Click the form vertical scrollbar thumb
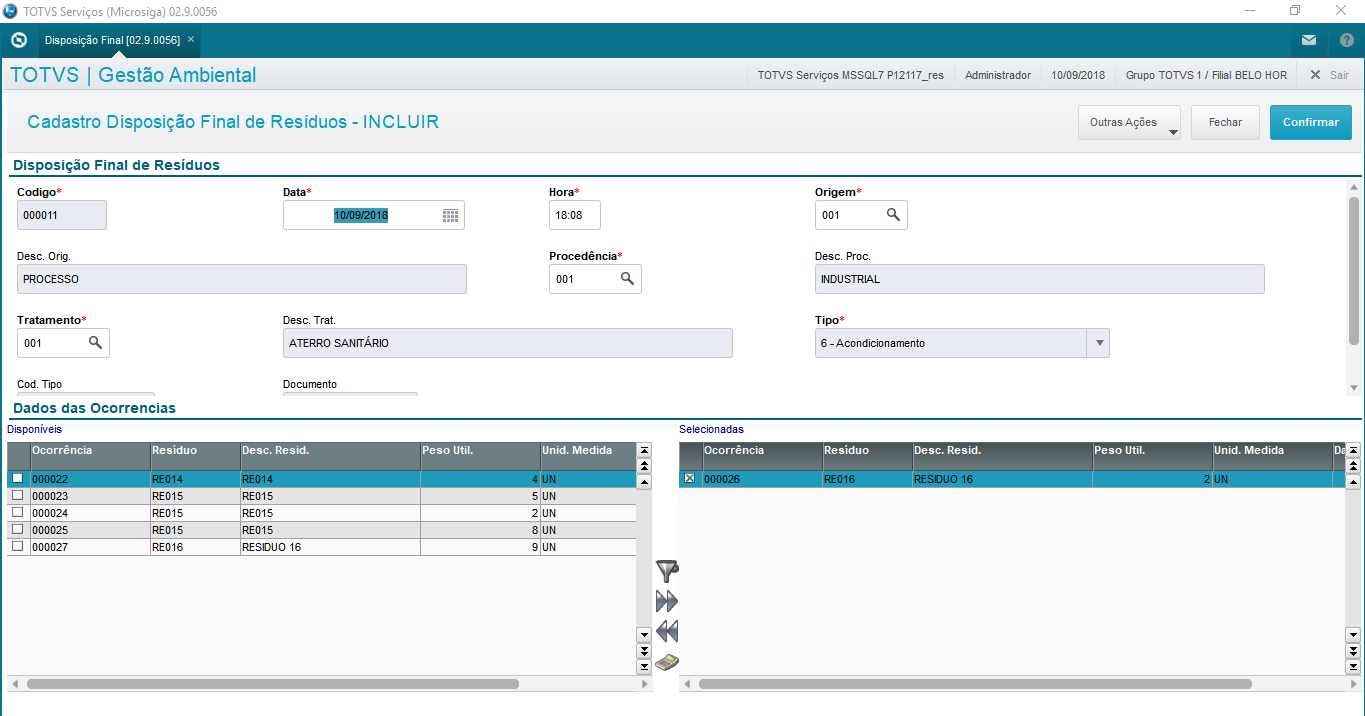 tap(1354, 270)
